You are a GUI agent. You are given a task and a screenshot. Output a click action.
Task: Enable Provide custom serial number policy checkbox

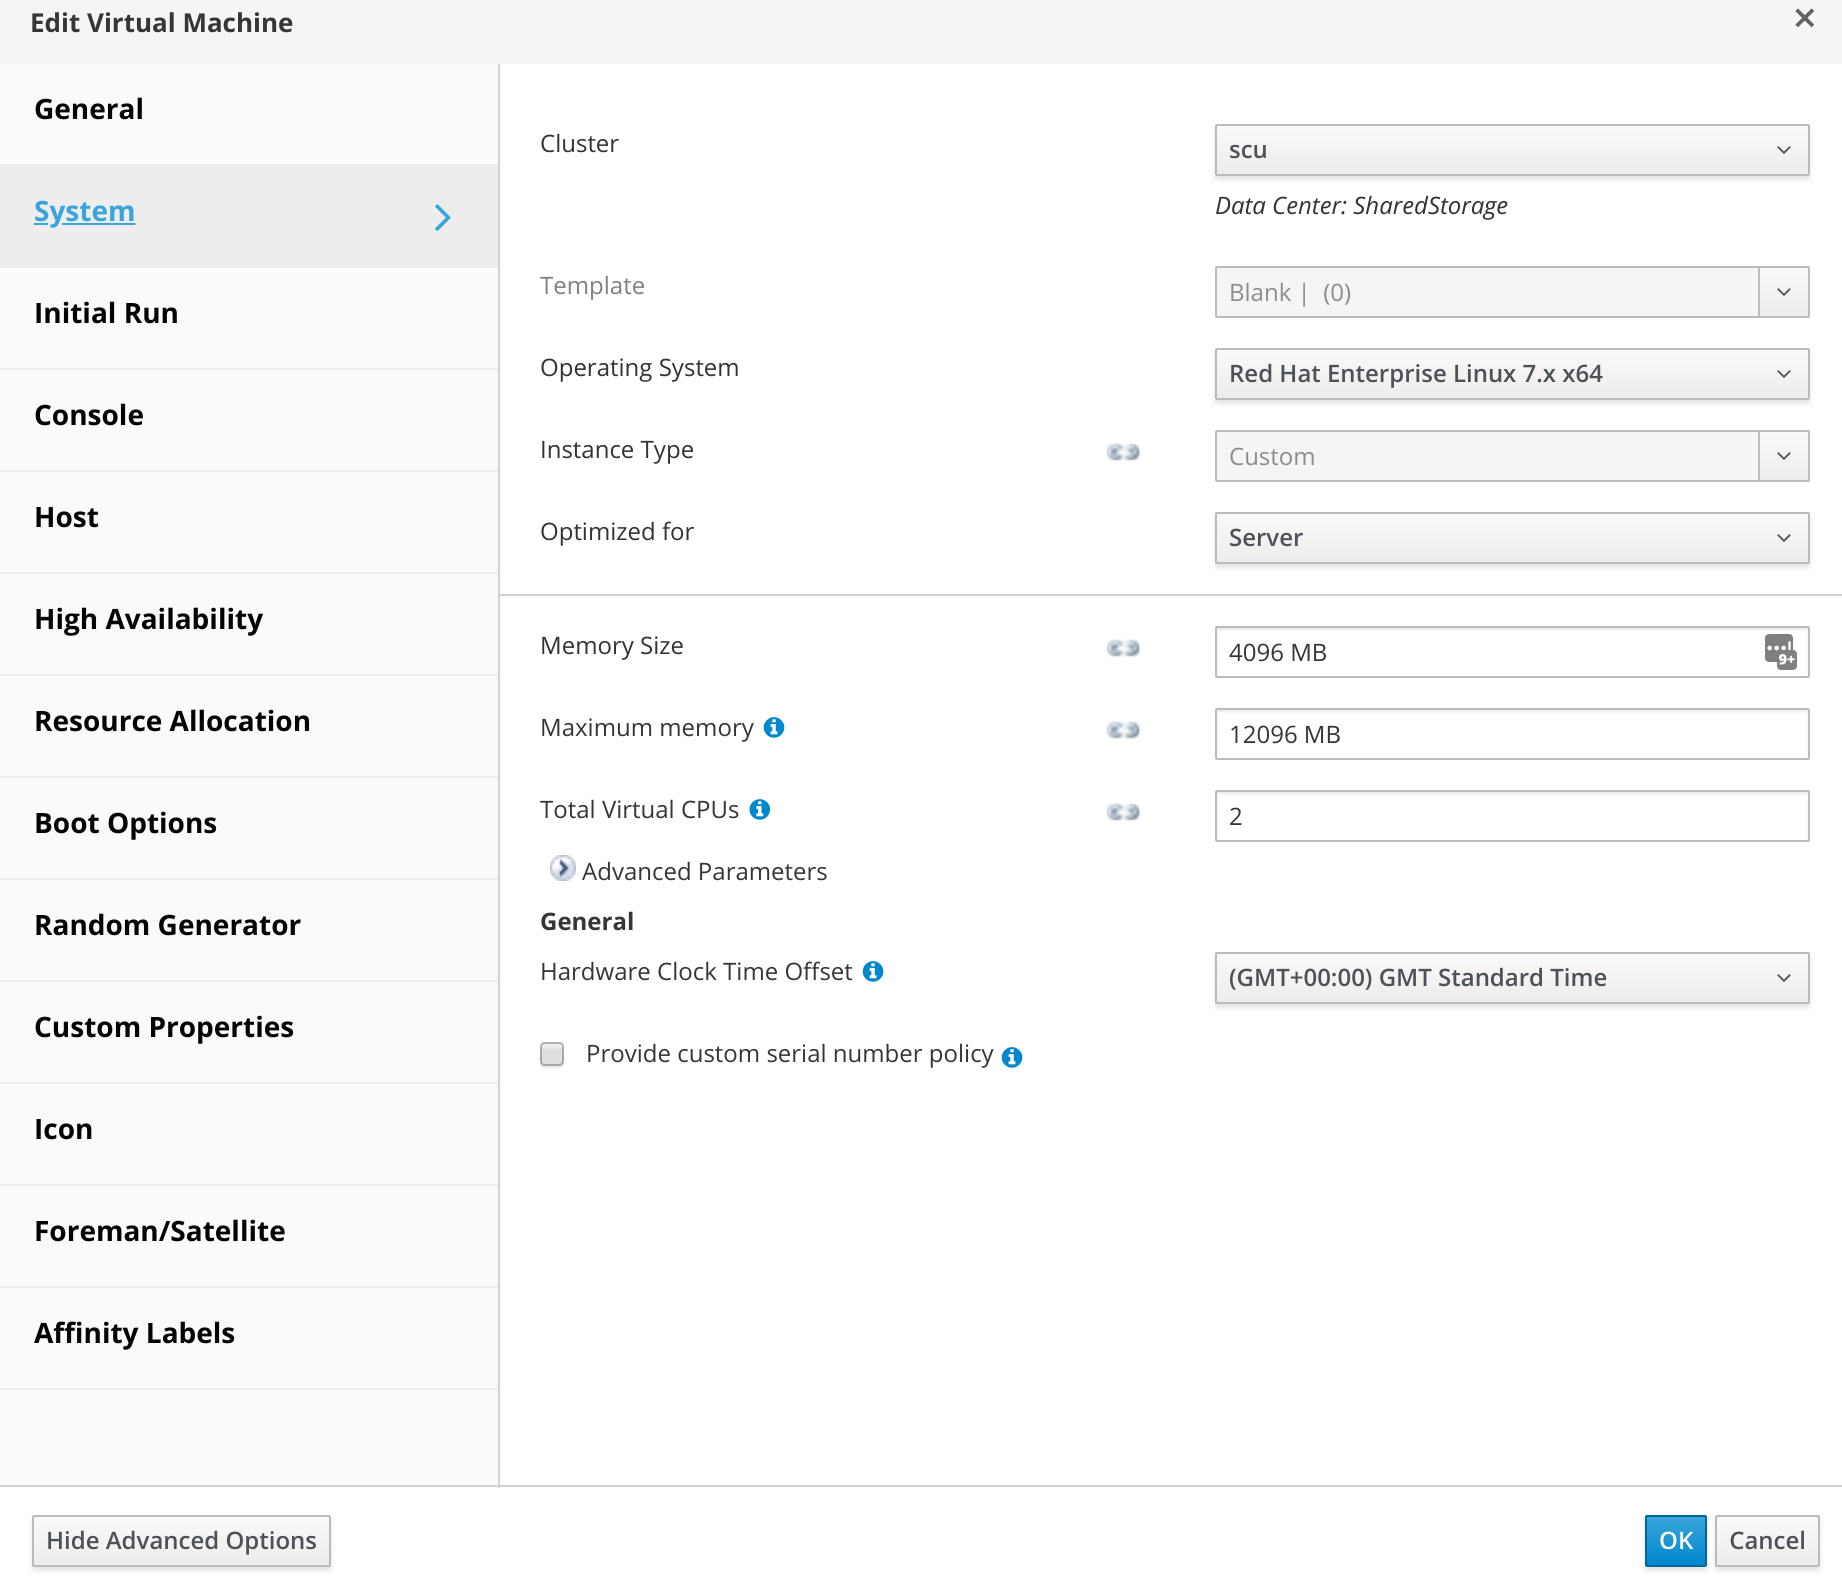coord(552,1055)
